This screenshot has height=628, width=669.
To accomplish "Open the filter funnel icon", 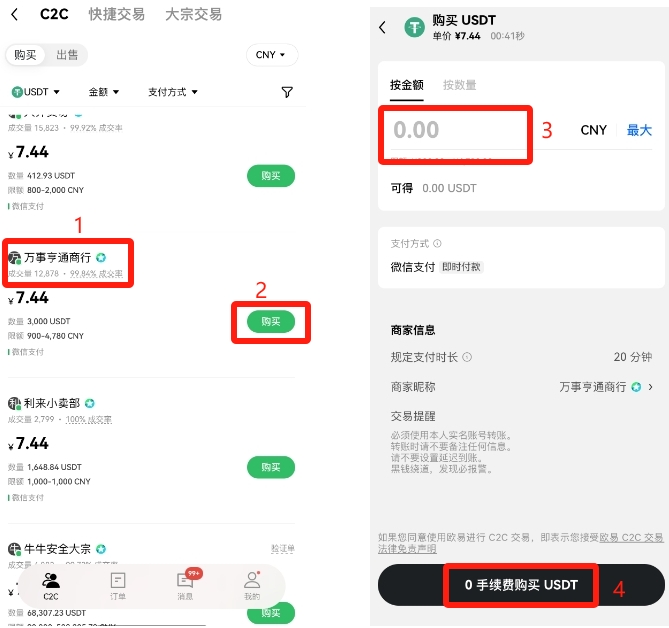I will (287, 92).
